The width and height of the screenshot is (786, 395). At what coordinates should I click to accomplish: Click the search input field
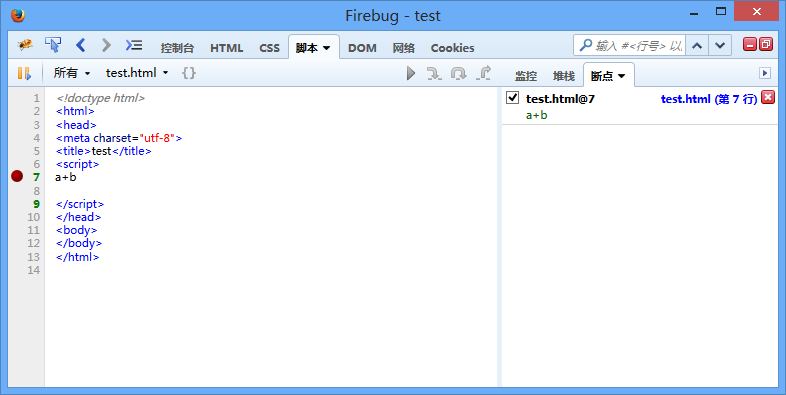[x=639, y=46]
